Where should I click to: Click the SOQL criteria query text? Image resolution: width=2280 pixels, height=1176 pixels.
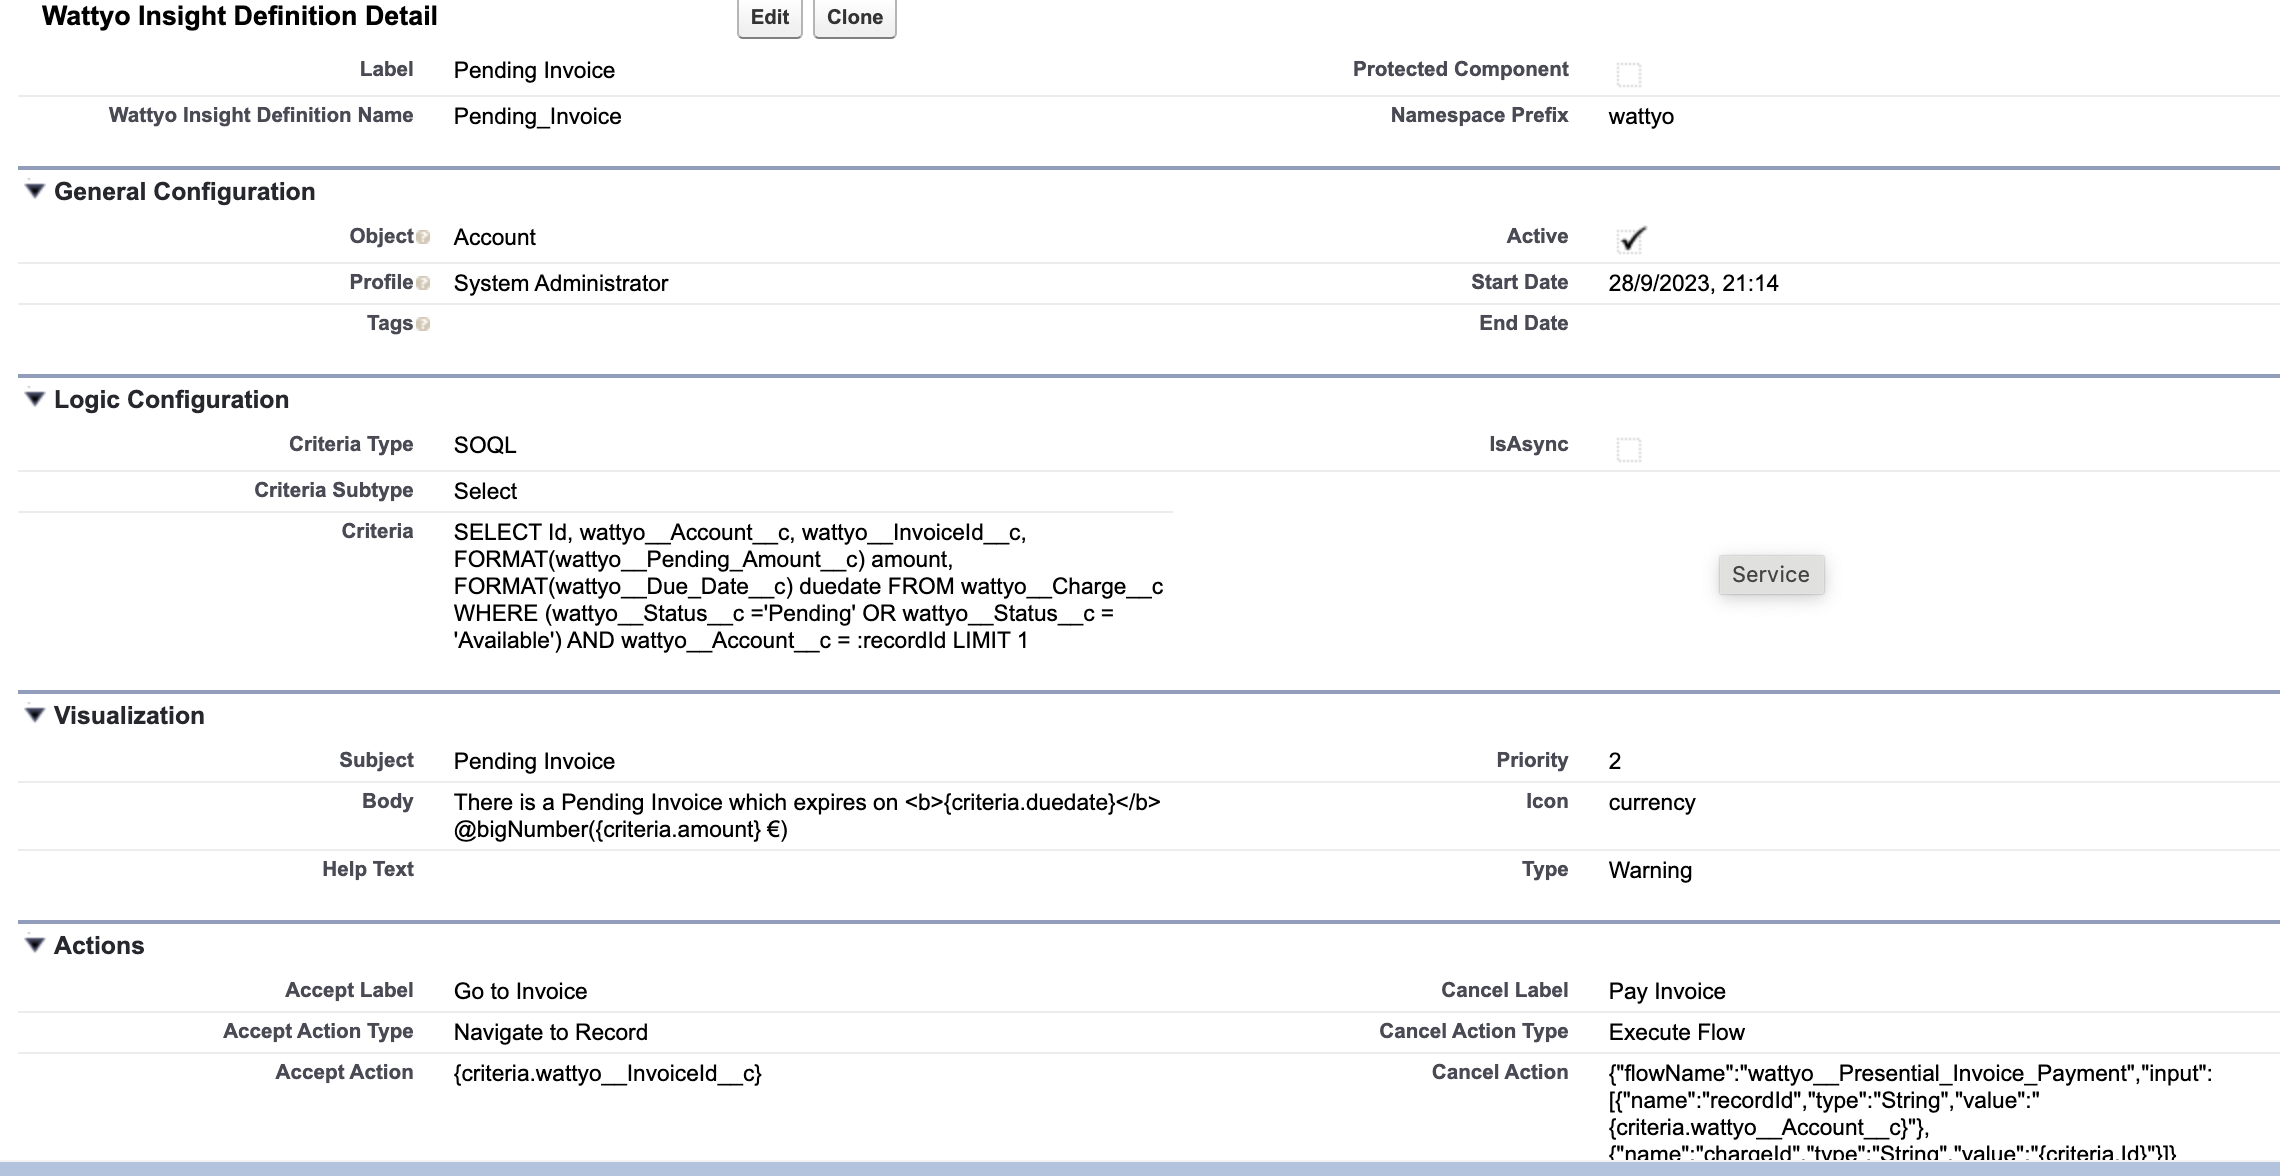click(x=808, y=586)
